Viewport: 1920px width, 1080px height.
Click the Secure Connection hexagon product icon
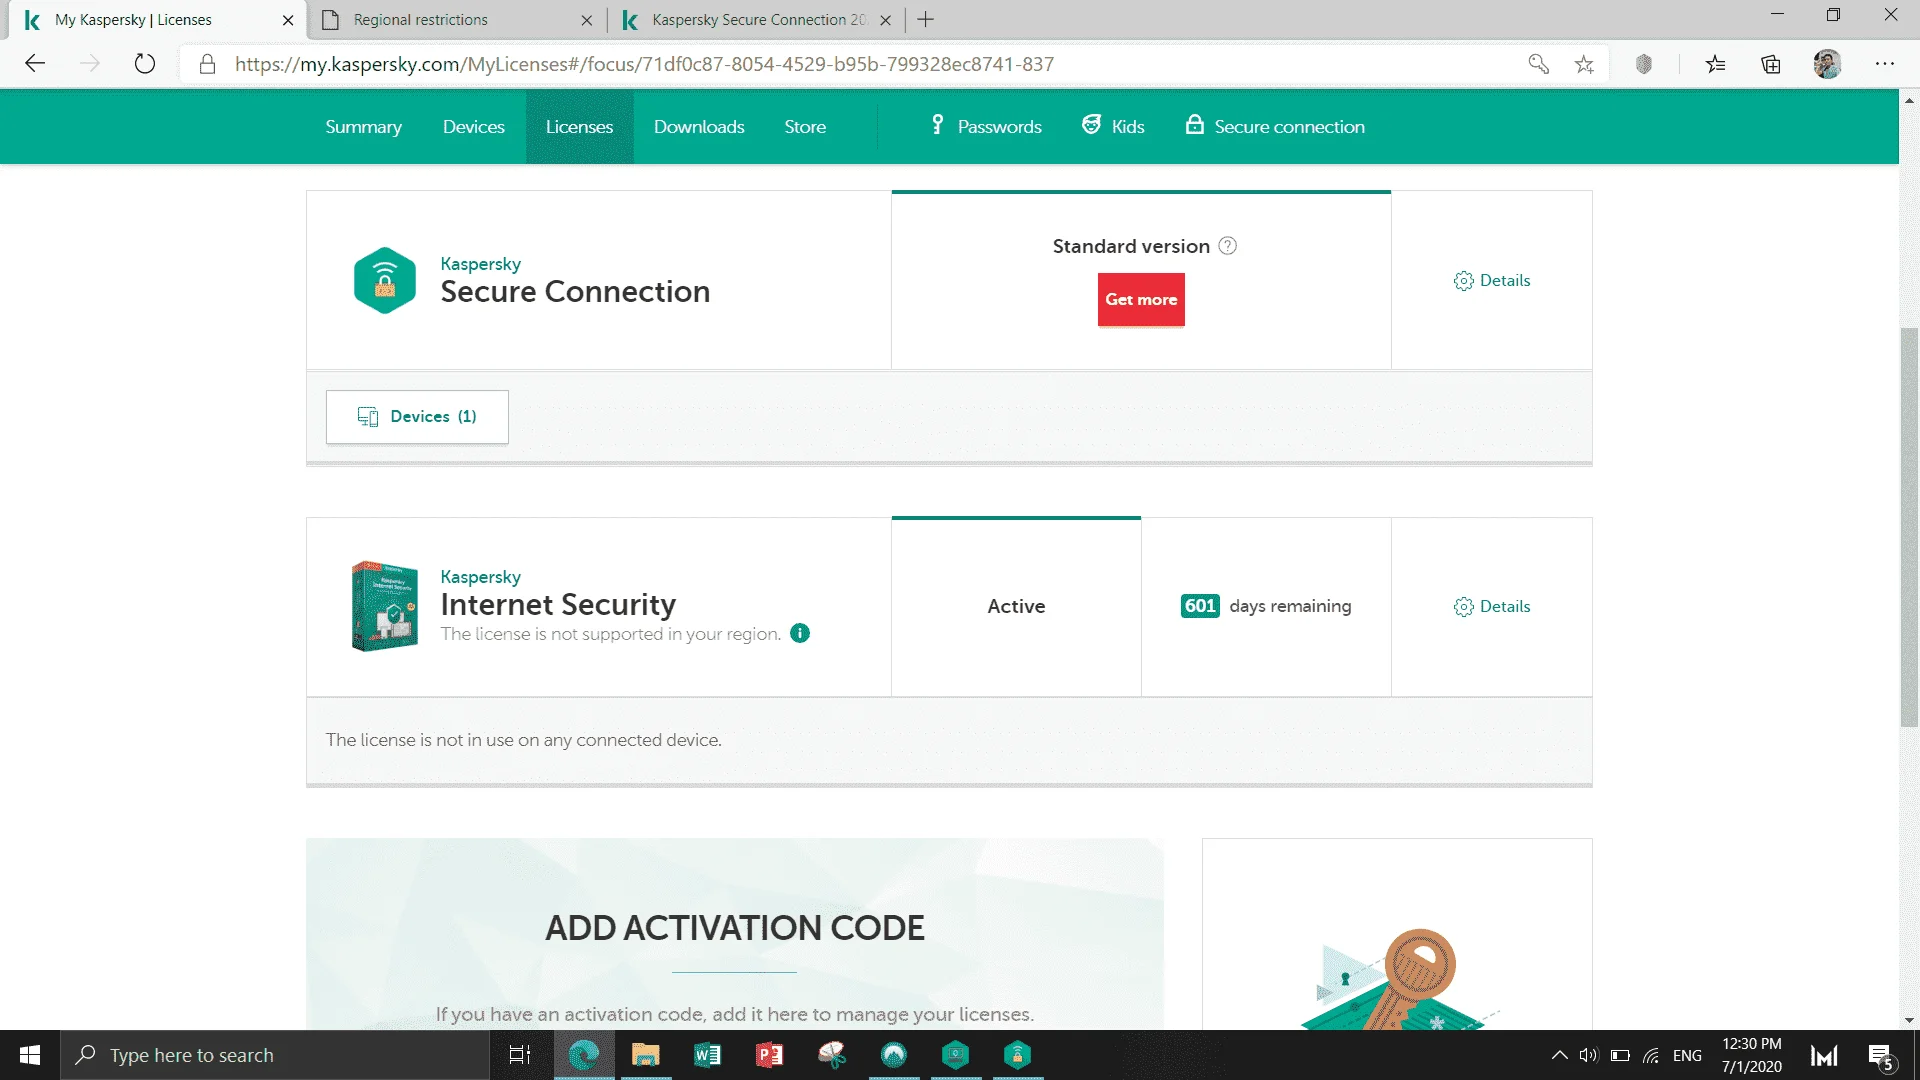[385, 280]
